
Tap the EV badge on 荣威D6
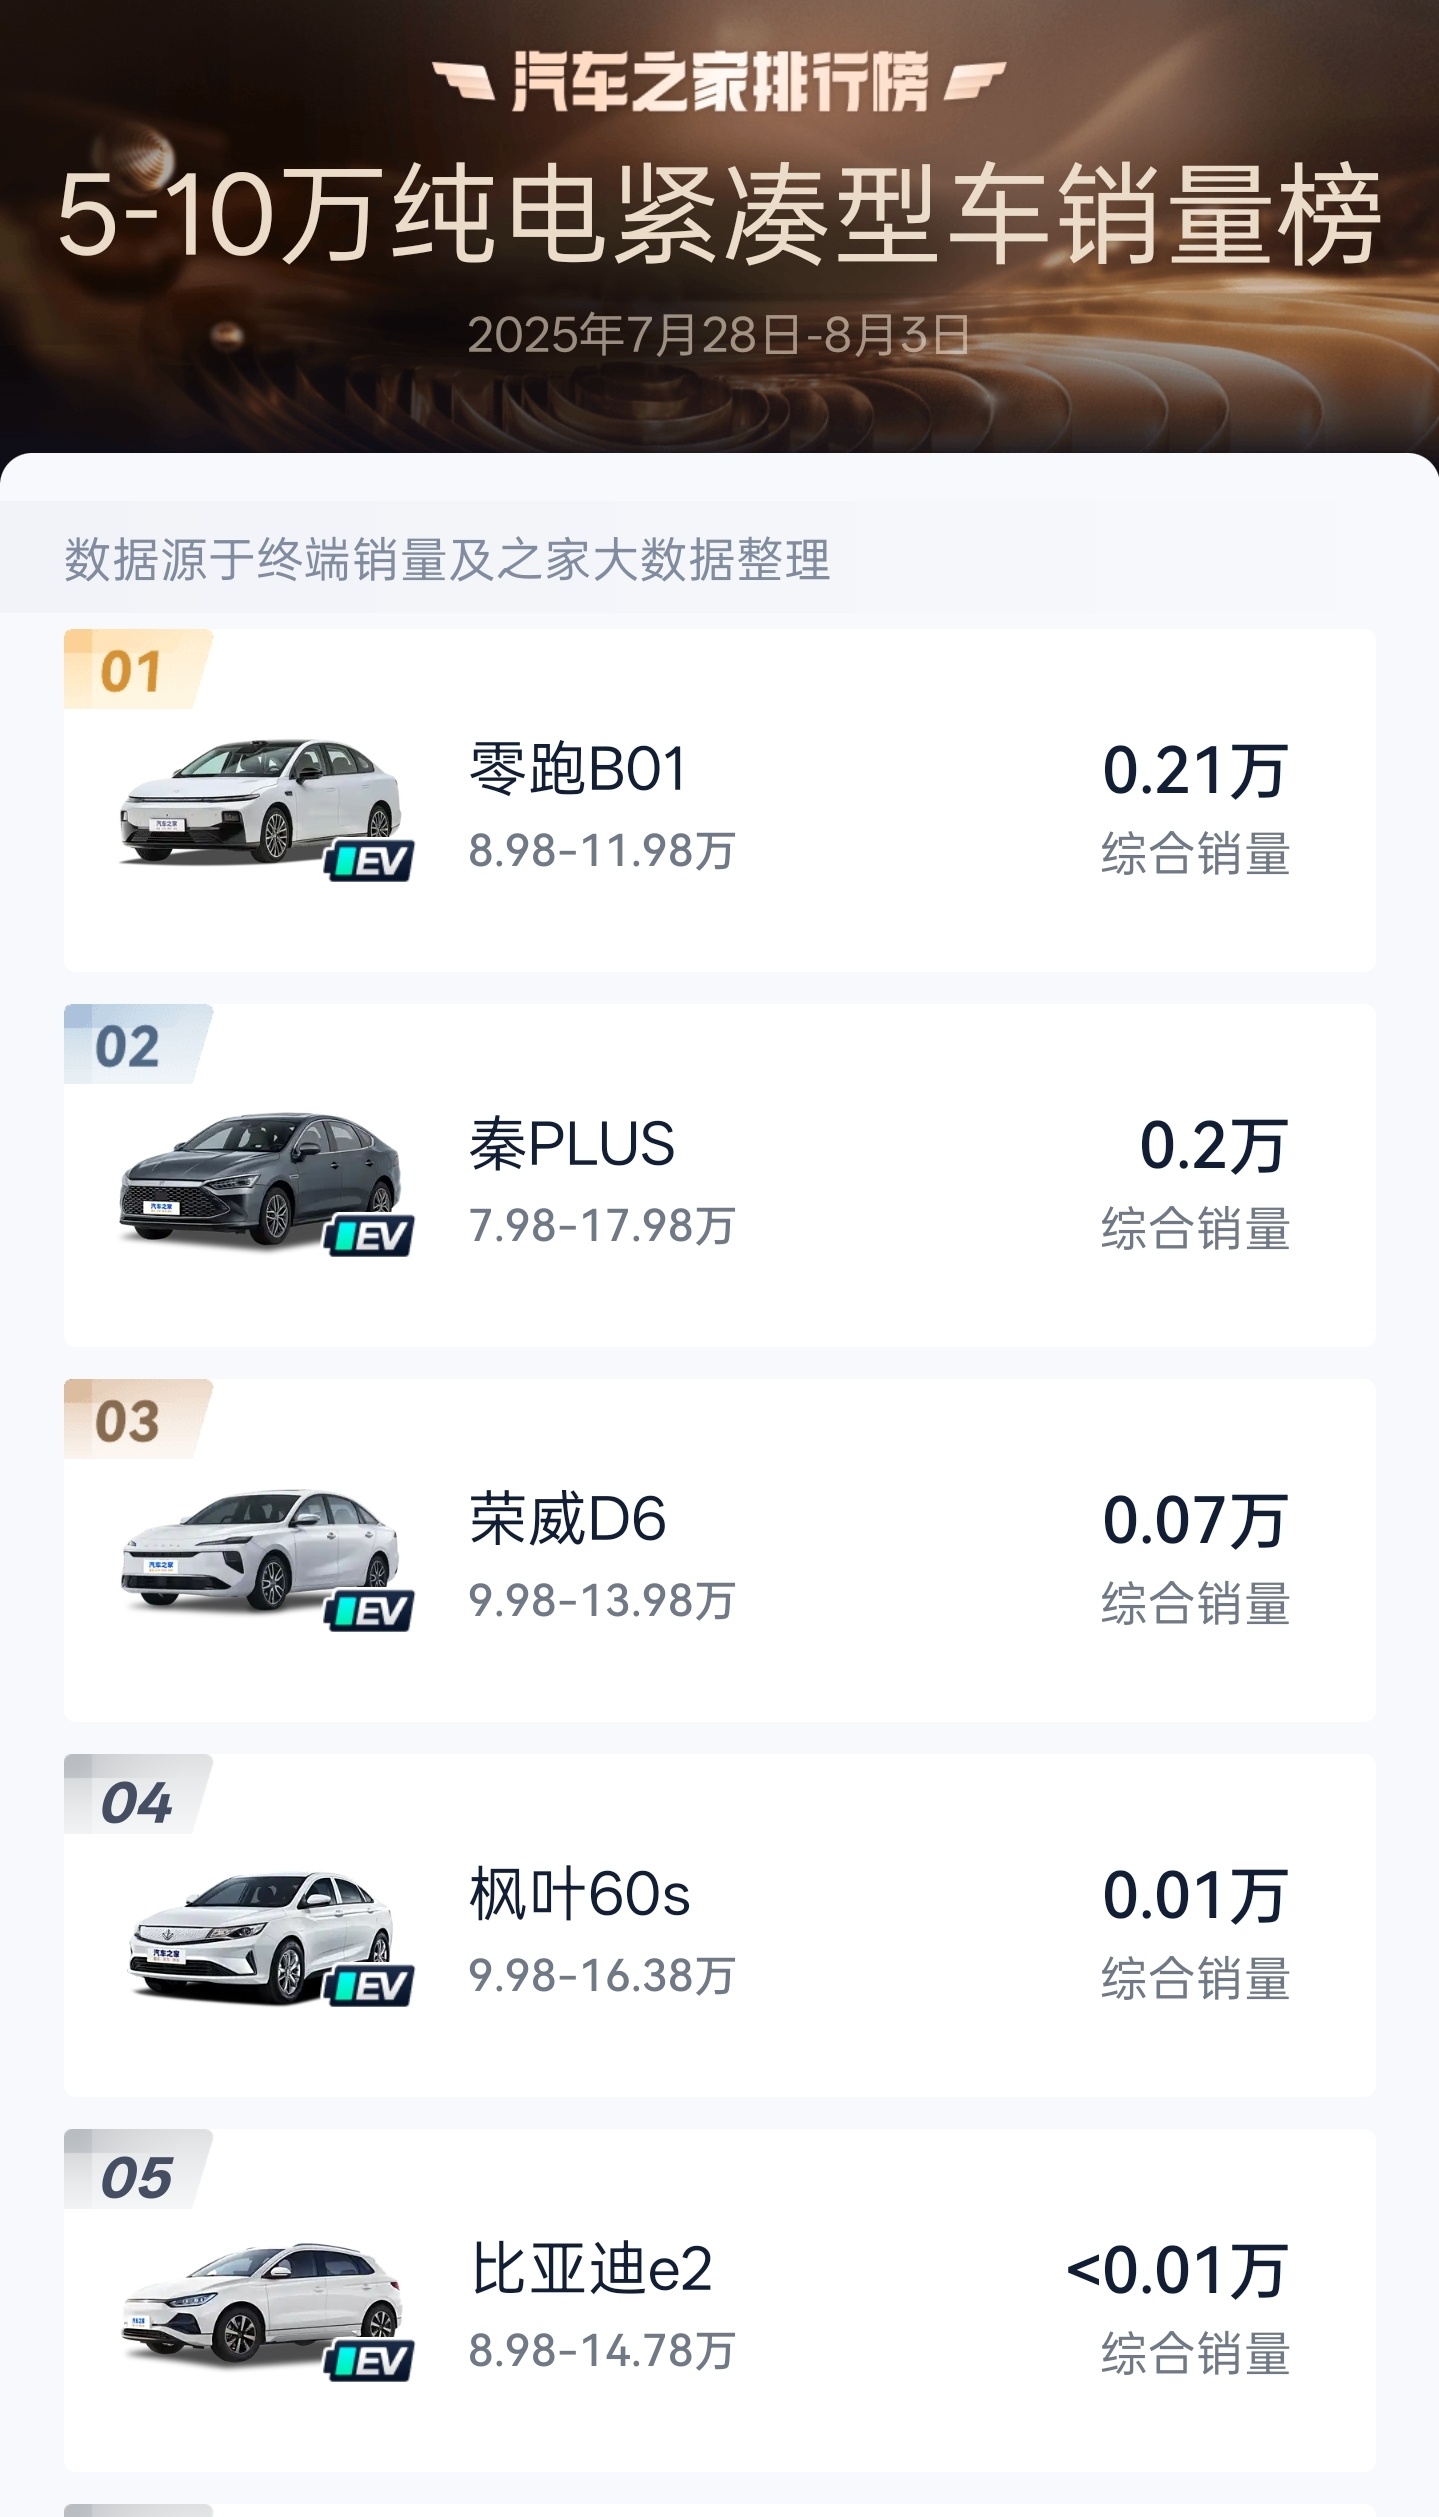[x=369, y=1611]
